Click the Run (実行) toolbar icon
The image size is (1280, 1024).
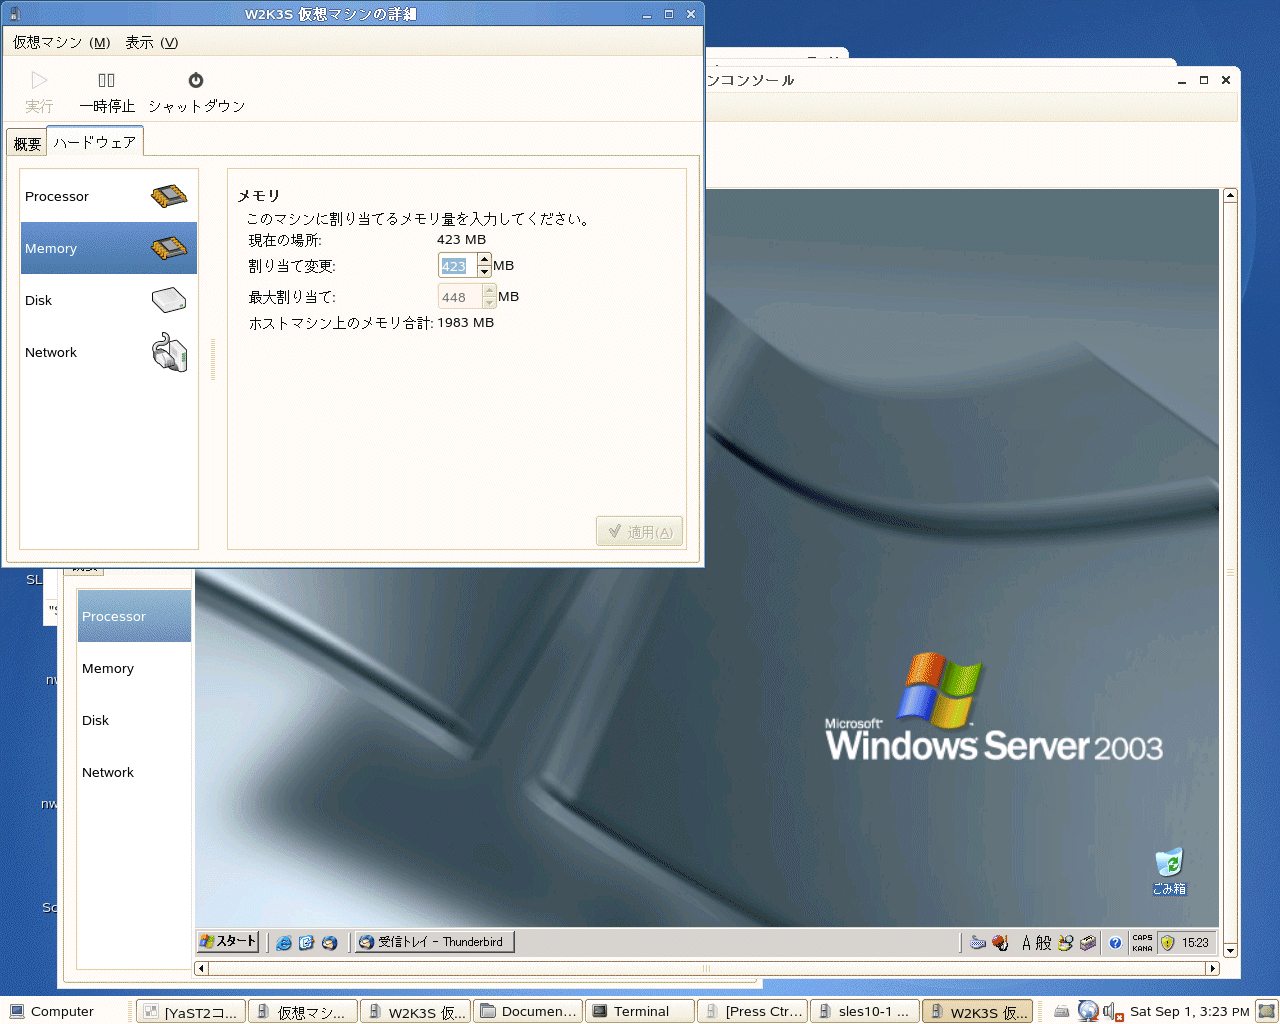click(39, 80)
